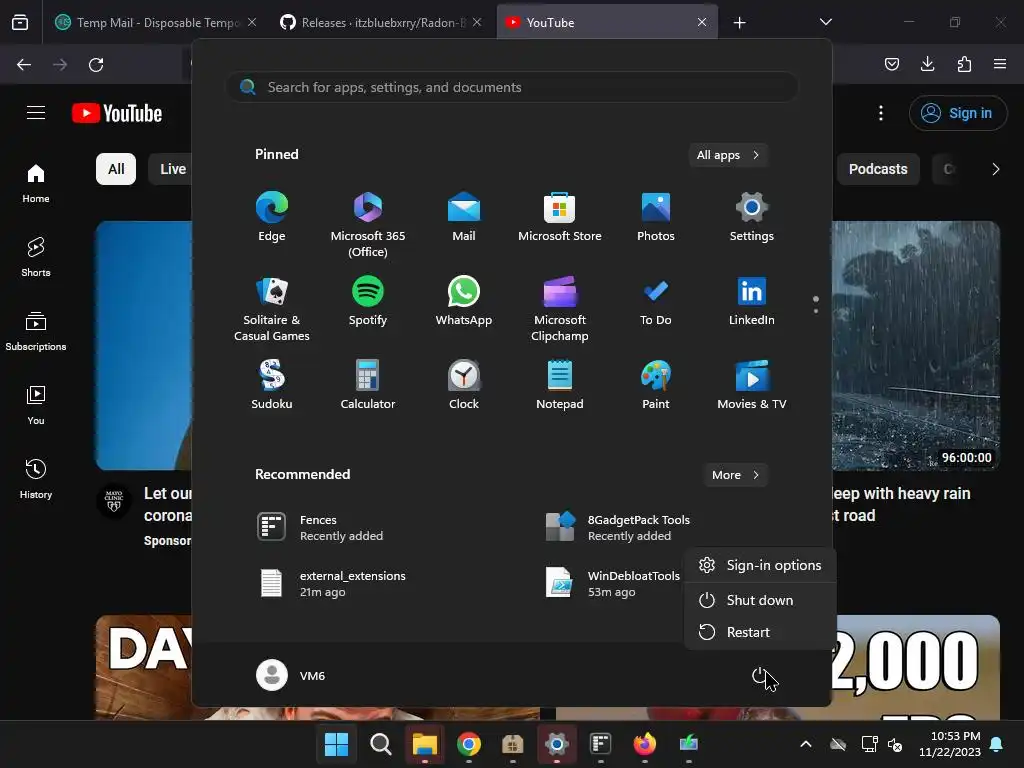Go to YouTube Subscriptions
This screenshot has width=1024, height=768.
pyautogui.click(x=36, y=331)
